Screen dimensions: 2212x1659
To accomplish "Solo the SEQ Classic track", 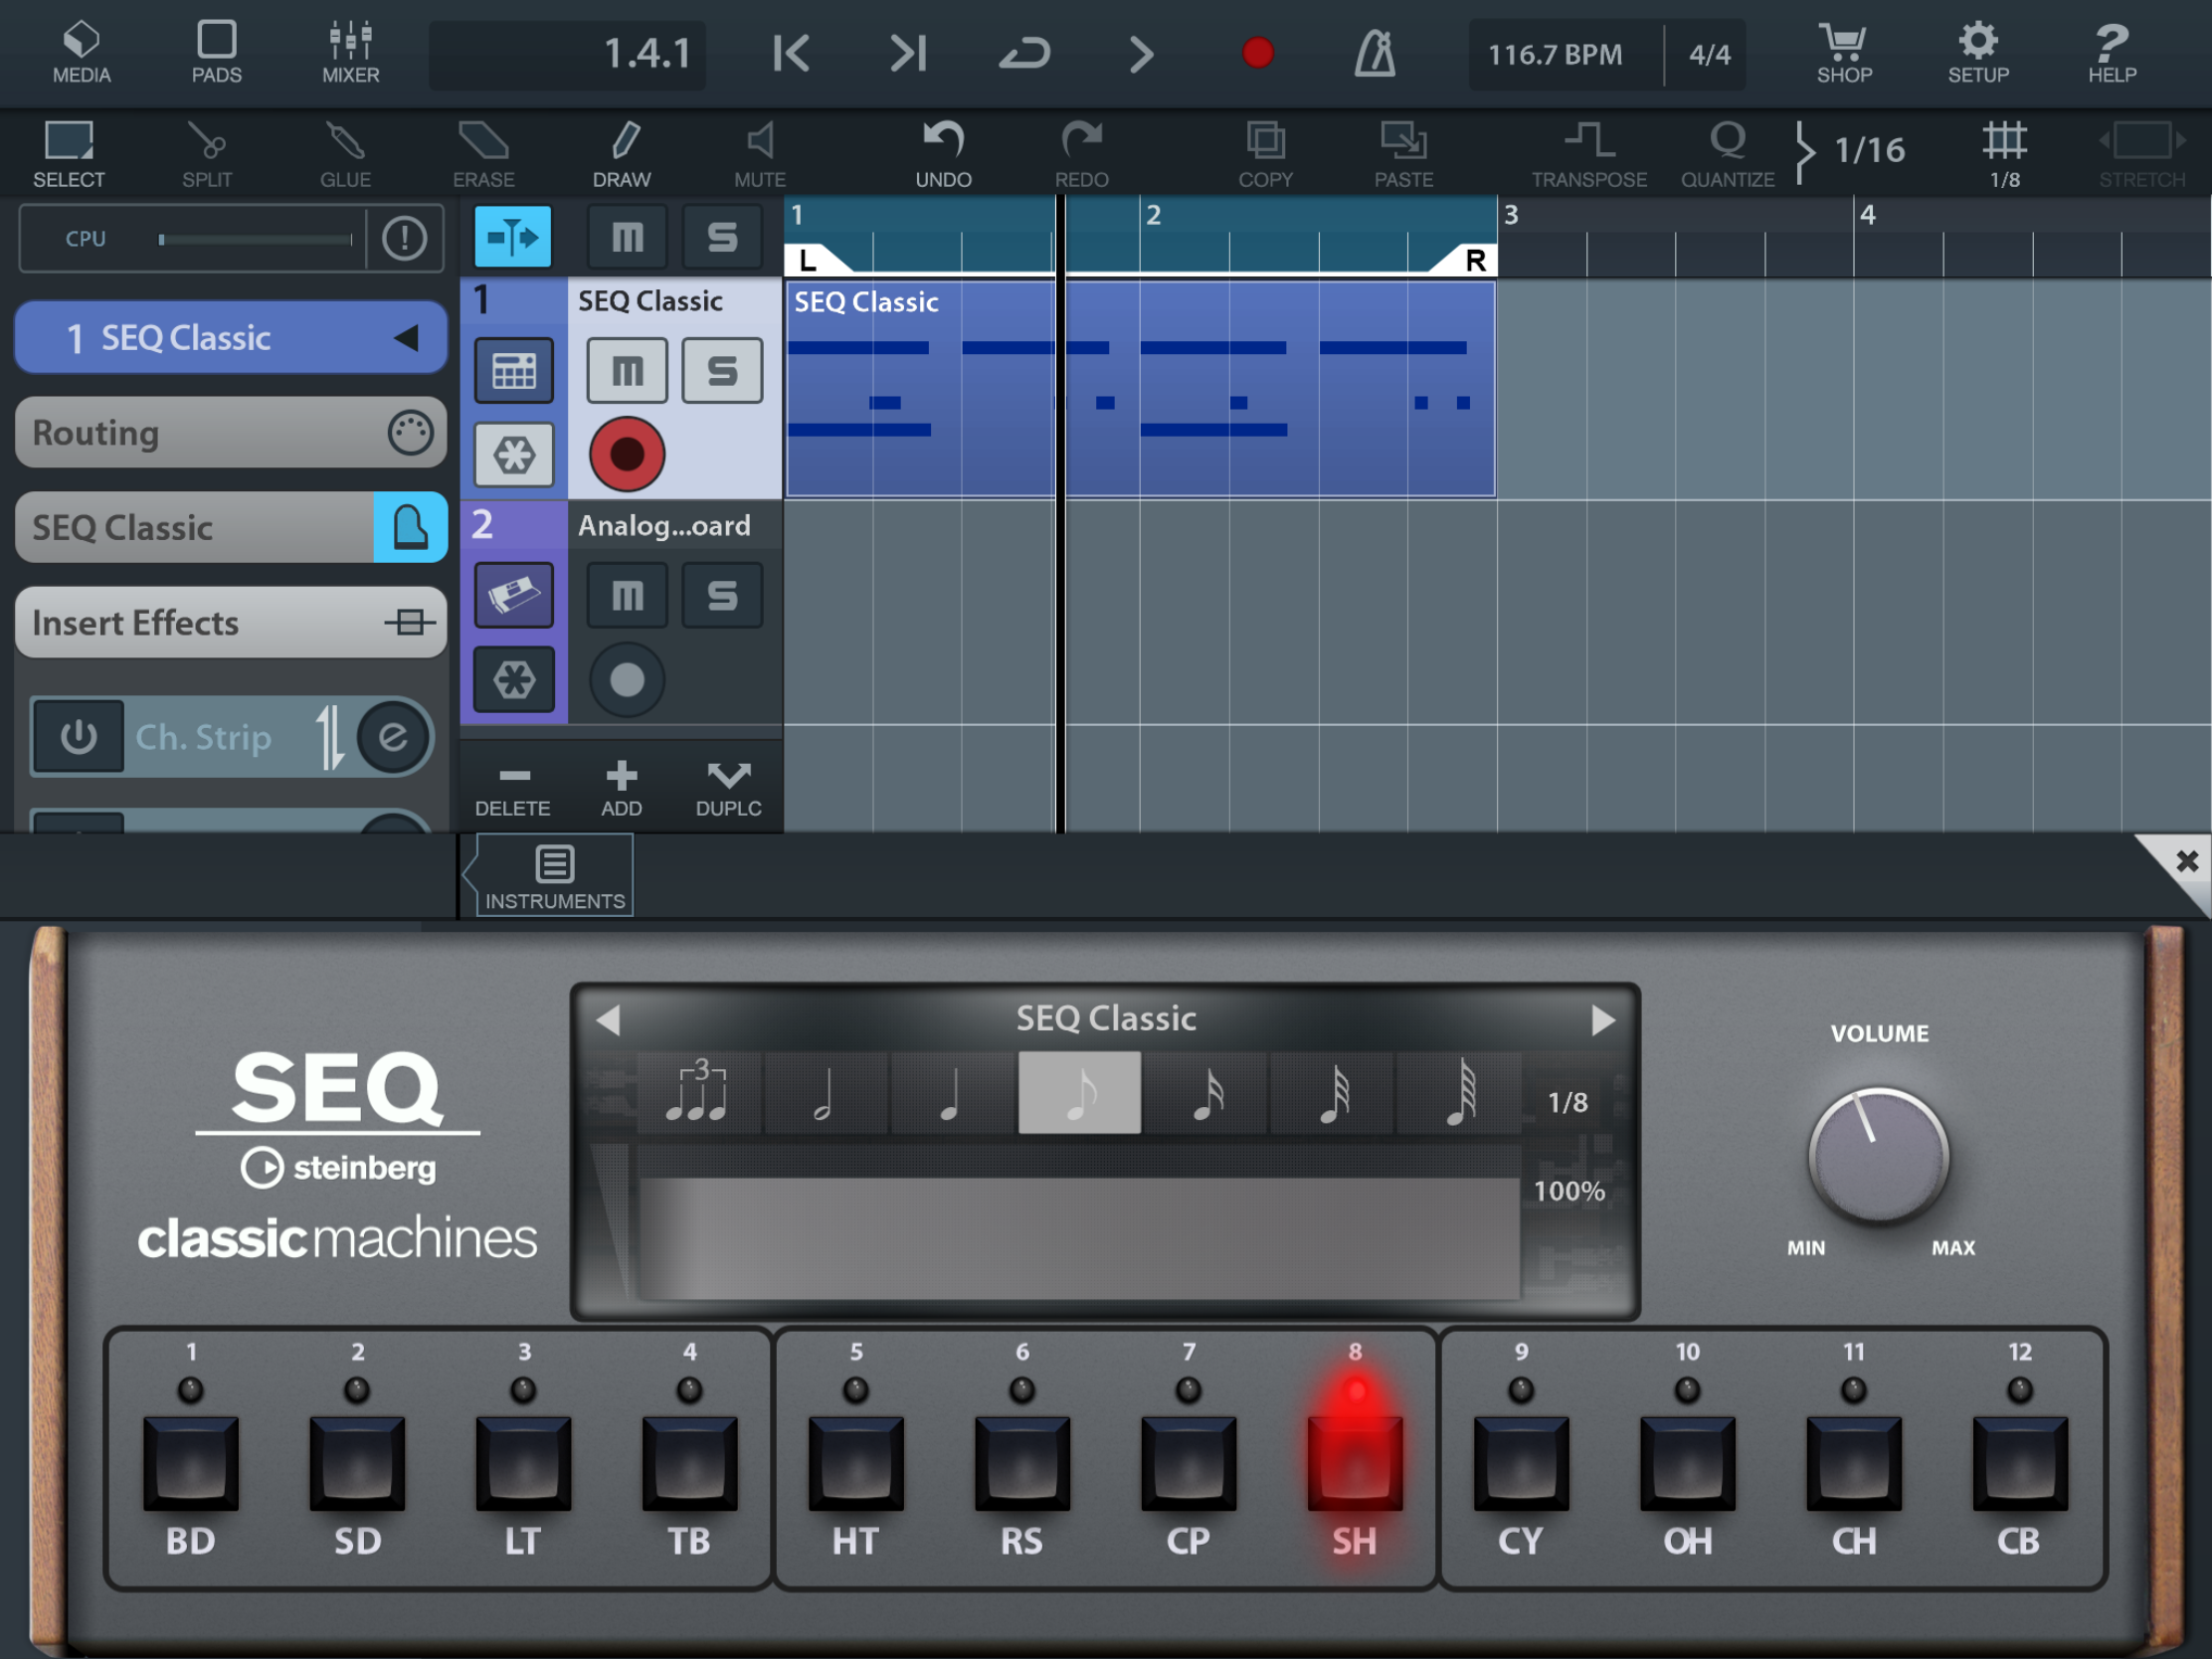I will point(722,371).
